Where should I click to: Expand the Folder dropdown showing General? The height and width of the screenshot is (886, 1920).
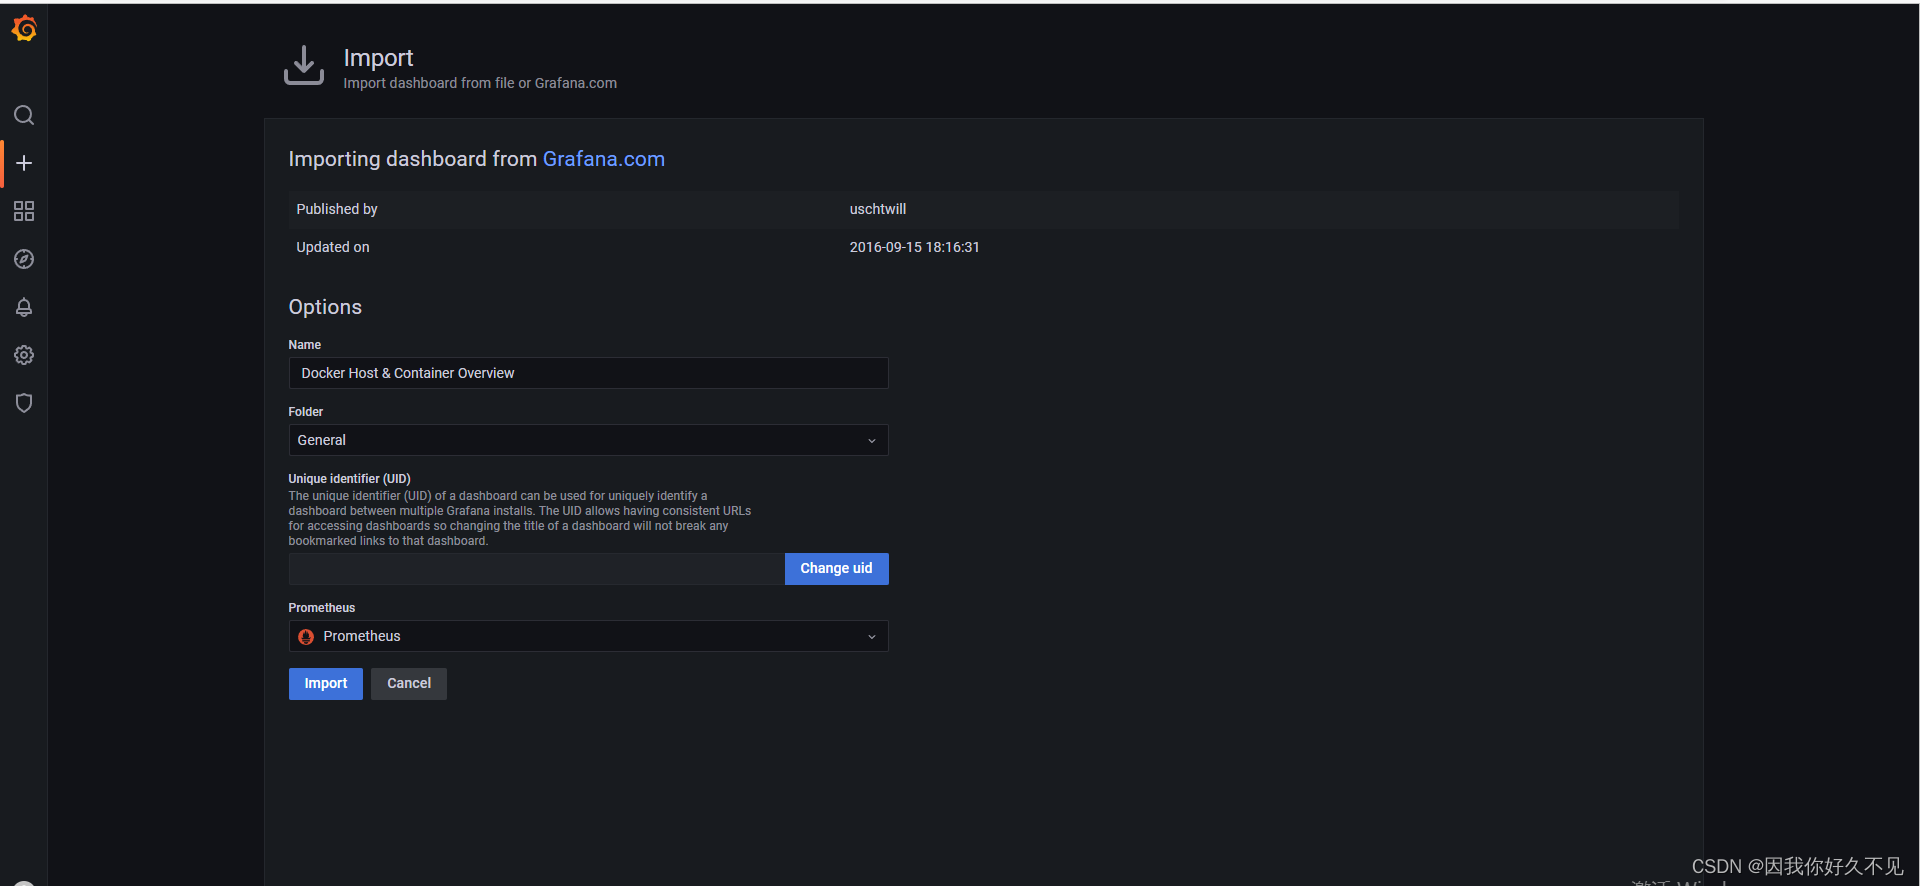tap(588, 440)
